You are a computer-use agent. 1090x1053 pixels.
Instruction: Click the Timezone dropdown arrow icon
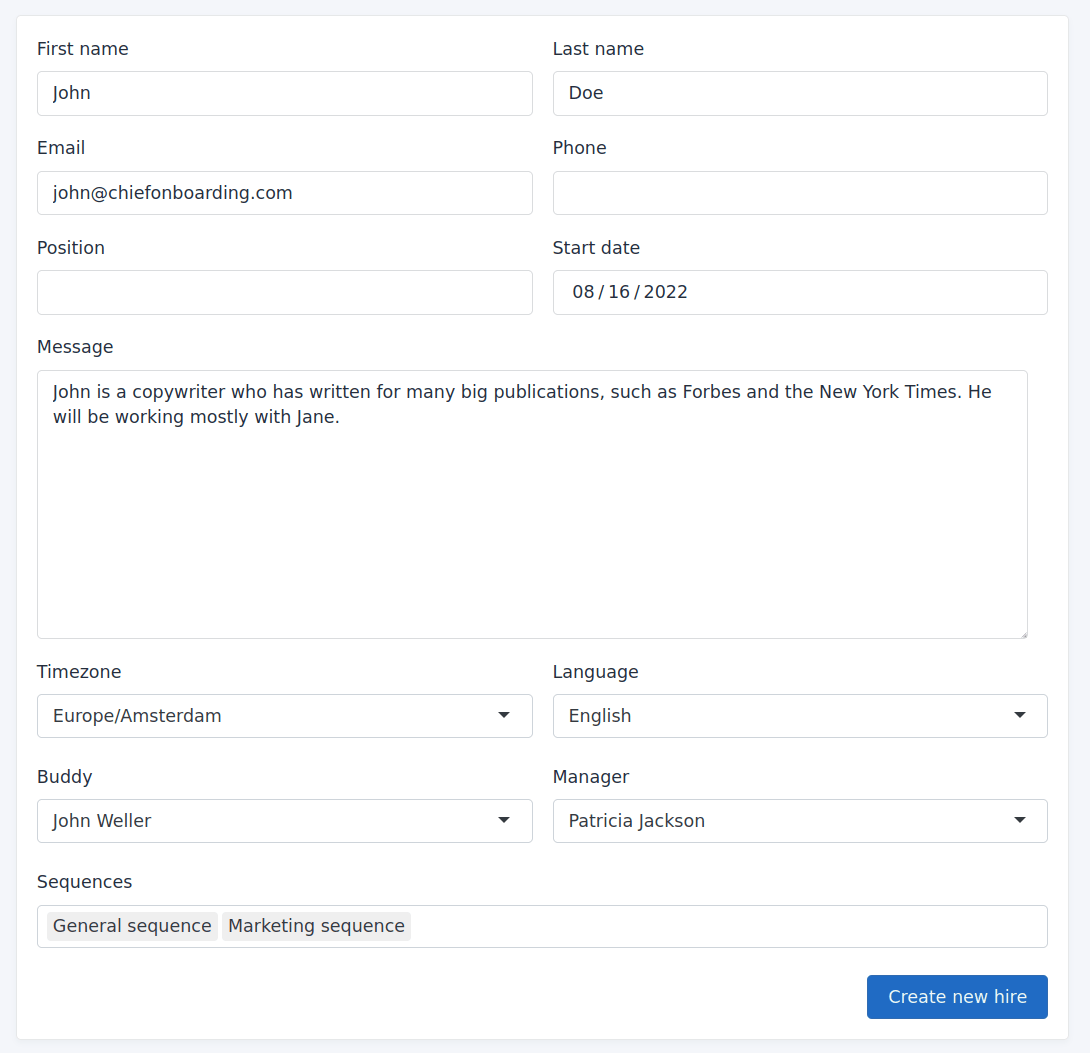pyautogui.click(x=504, y=715)
